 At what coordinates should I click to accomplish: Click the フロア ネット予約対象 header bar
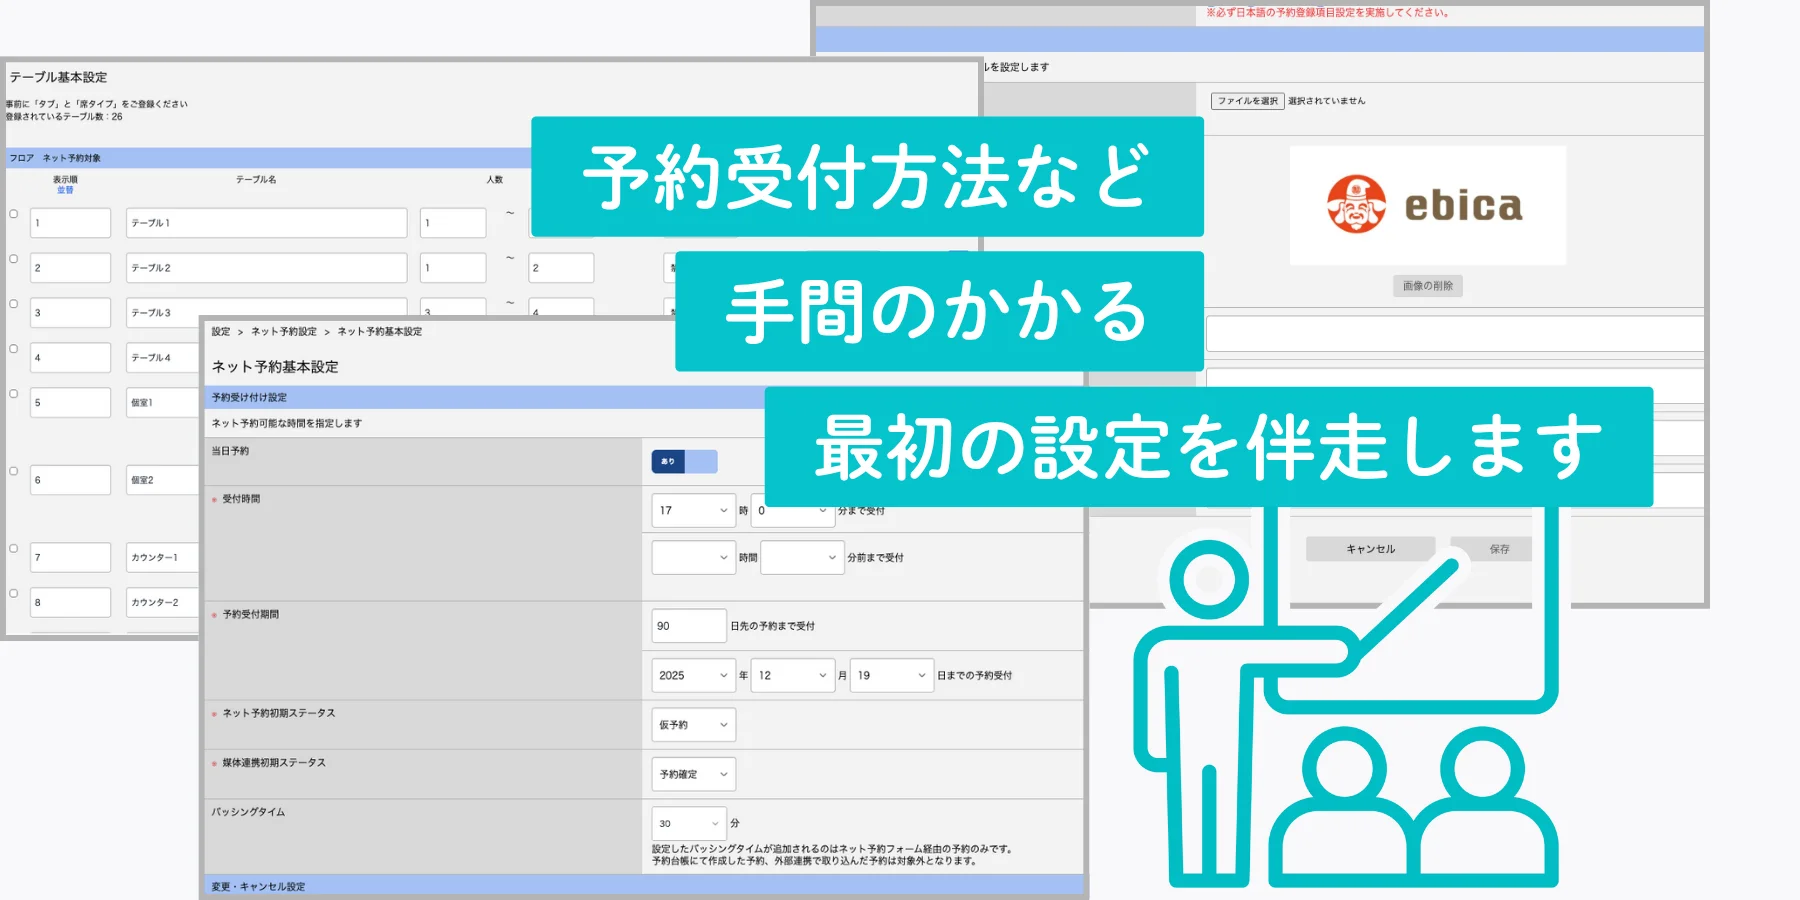[268, 158]
